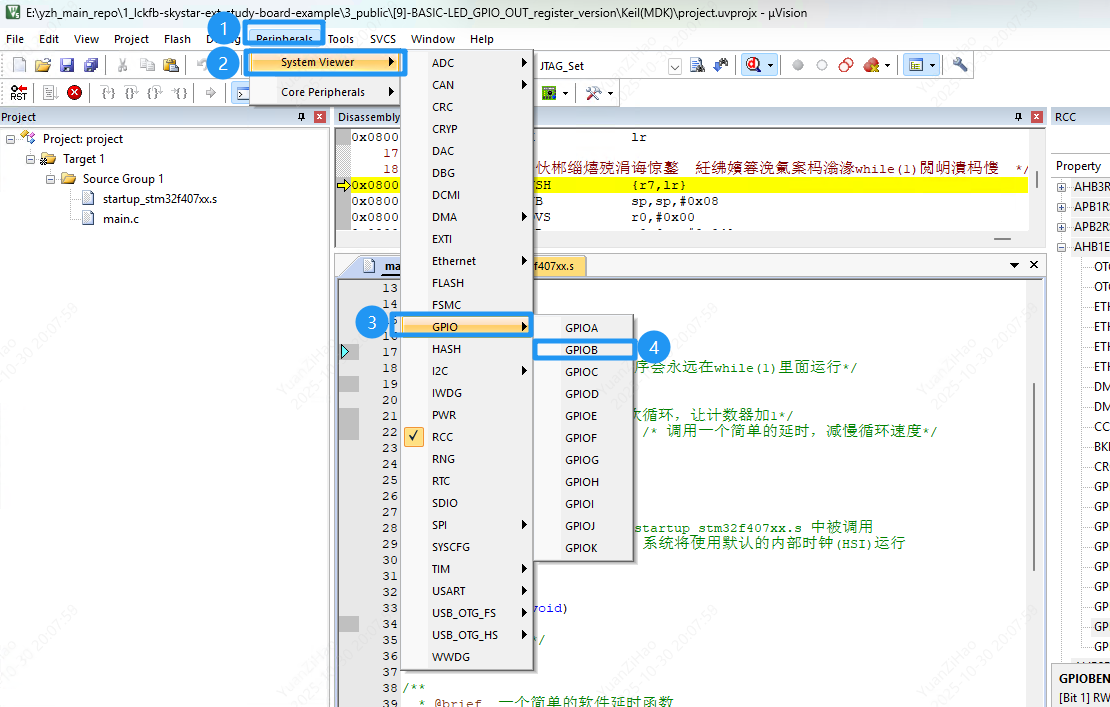Collapse the Source Group 1 folder

click(49, 179)
